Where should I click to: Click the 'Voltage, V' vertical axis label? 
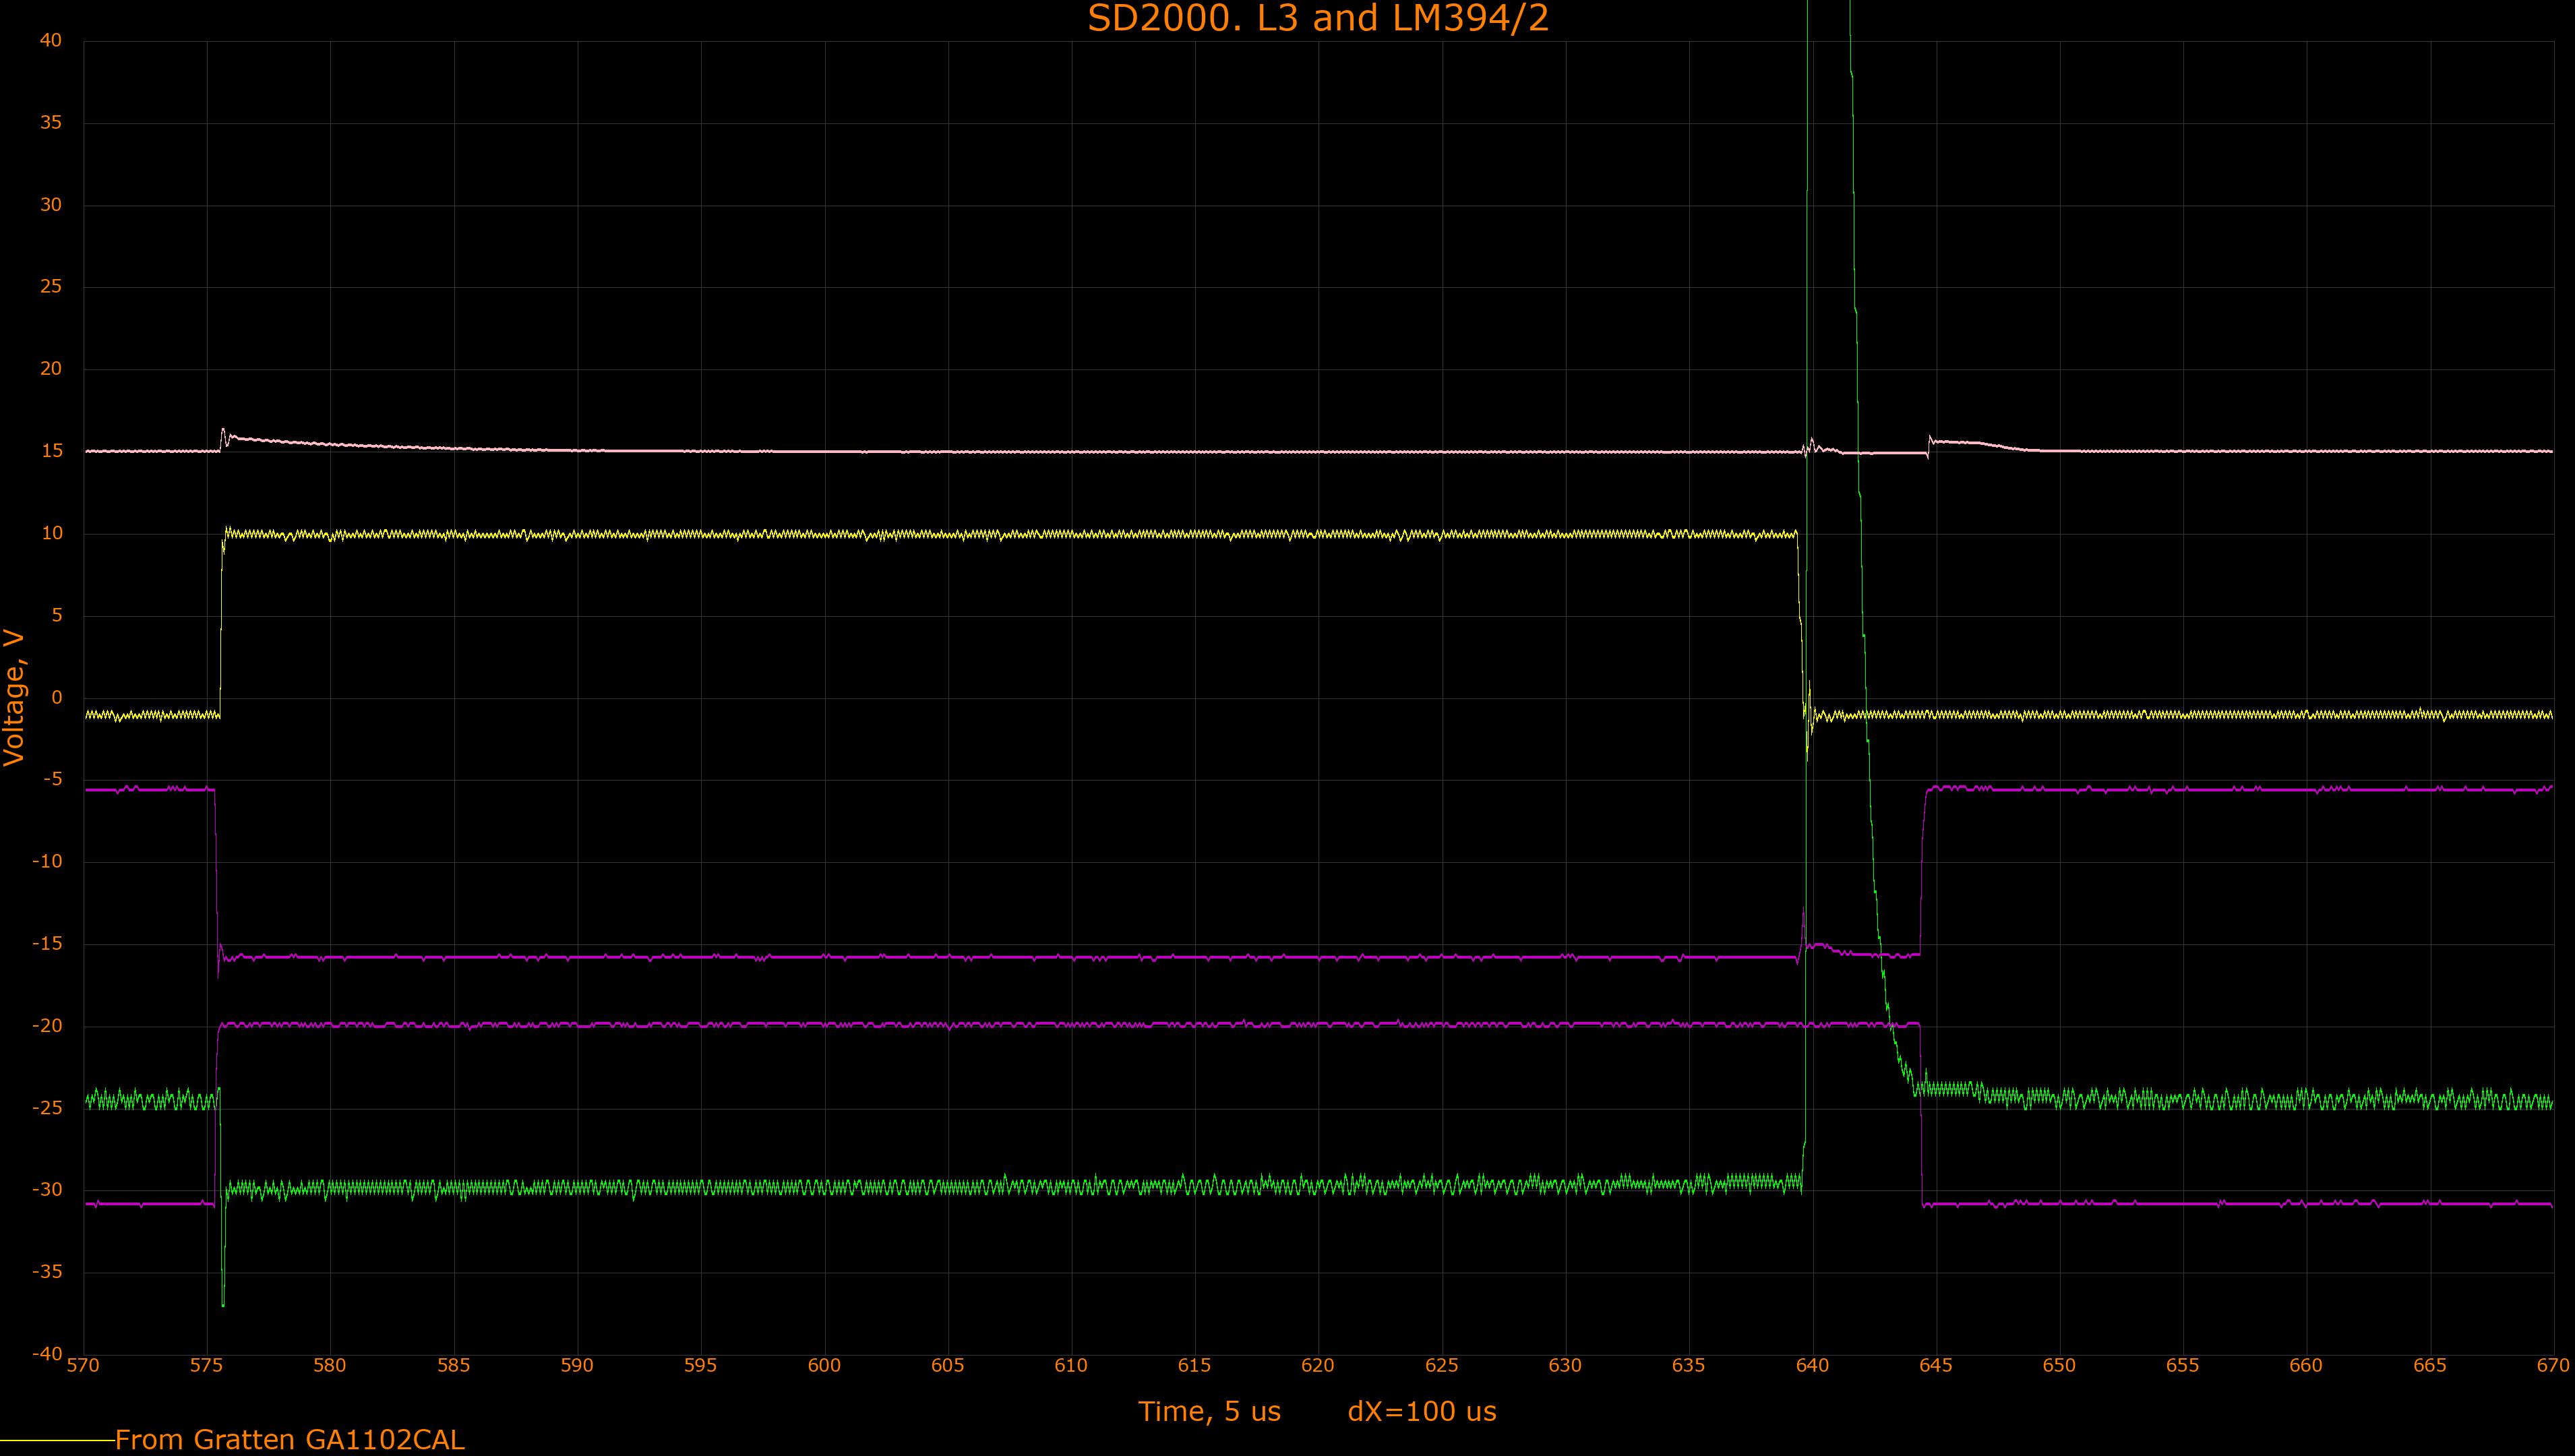[x=14, y=697]
